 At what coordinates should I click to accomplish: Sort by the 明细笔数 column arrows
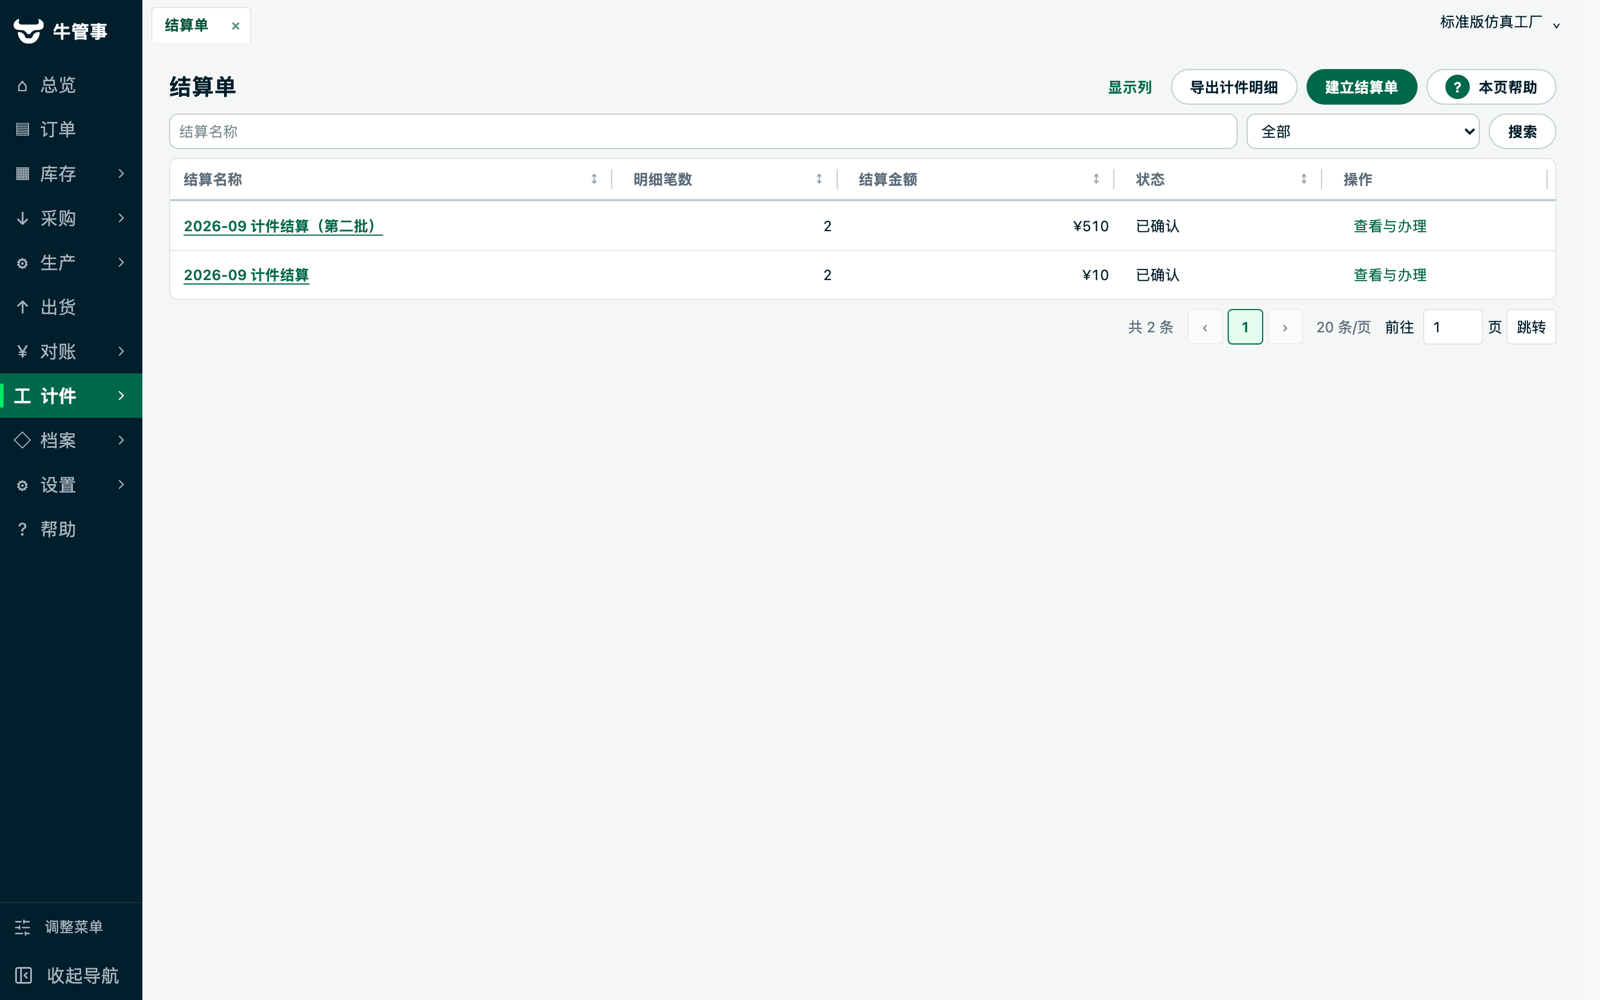pos(819,179)
